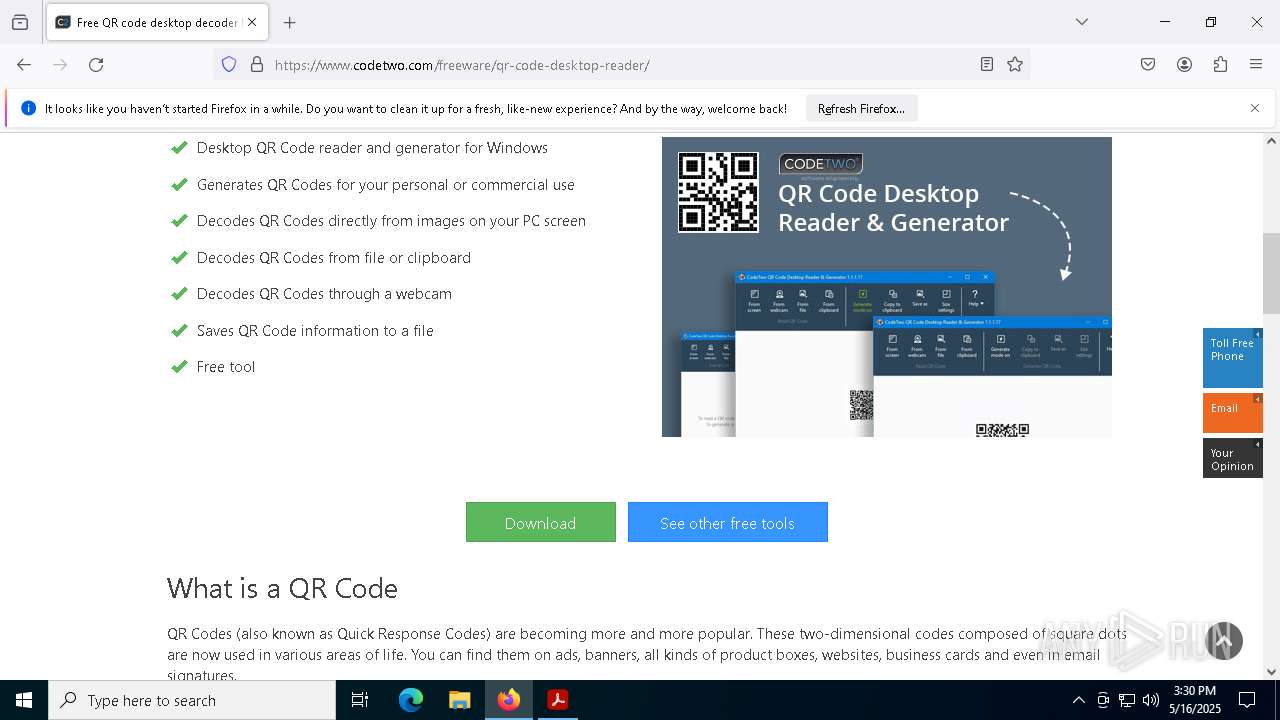Open Firefox account icon
Viewport: 1280px width, 720px height.
click(1184, 65)
